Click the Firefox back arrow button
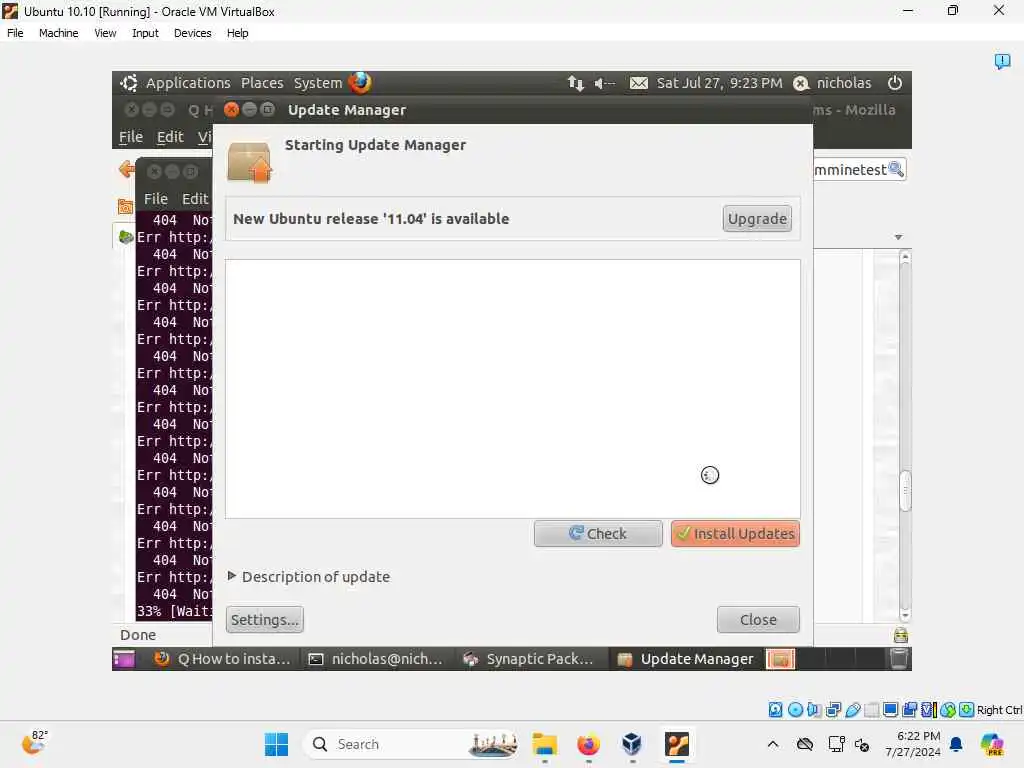1024x768 pixels. click(x=127, y=169)
